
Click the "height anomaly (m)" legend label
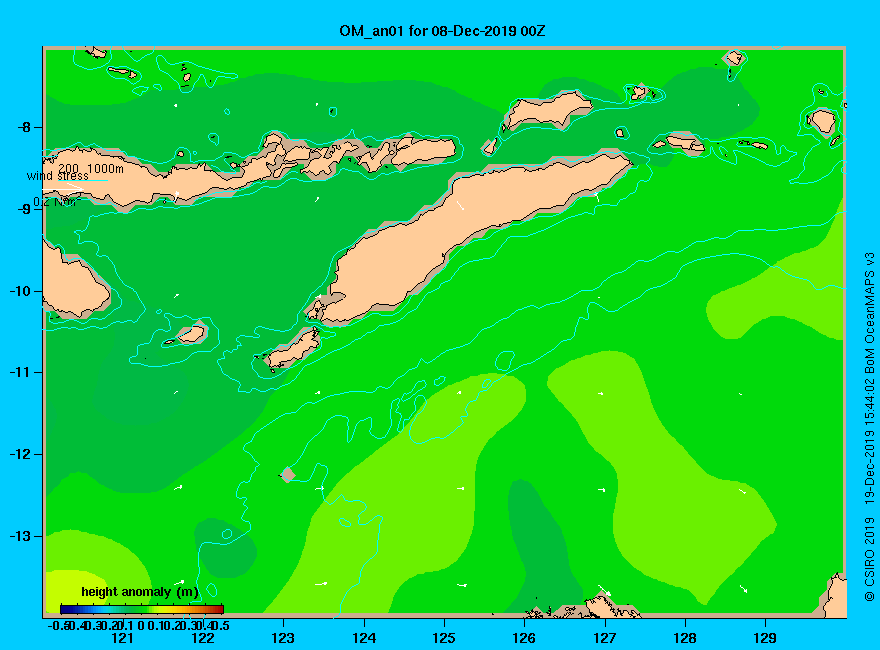point(140,592)
